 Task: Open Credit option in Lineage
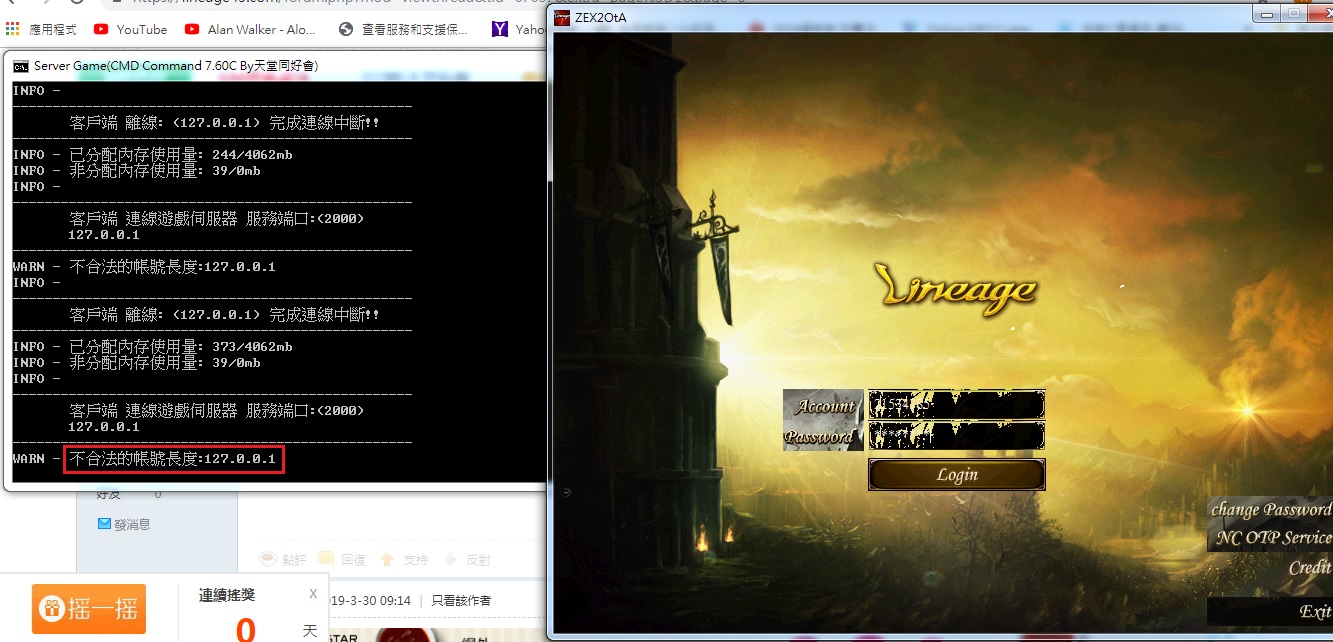click(x=1310, y=568)
